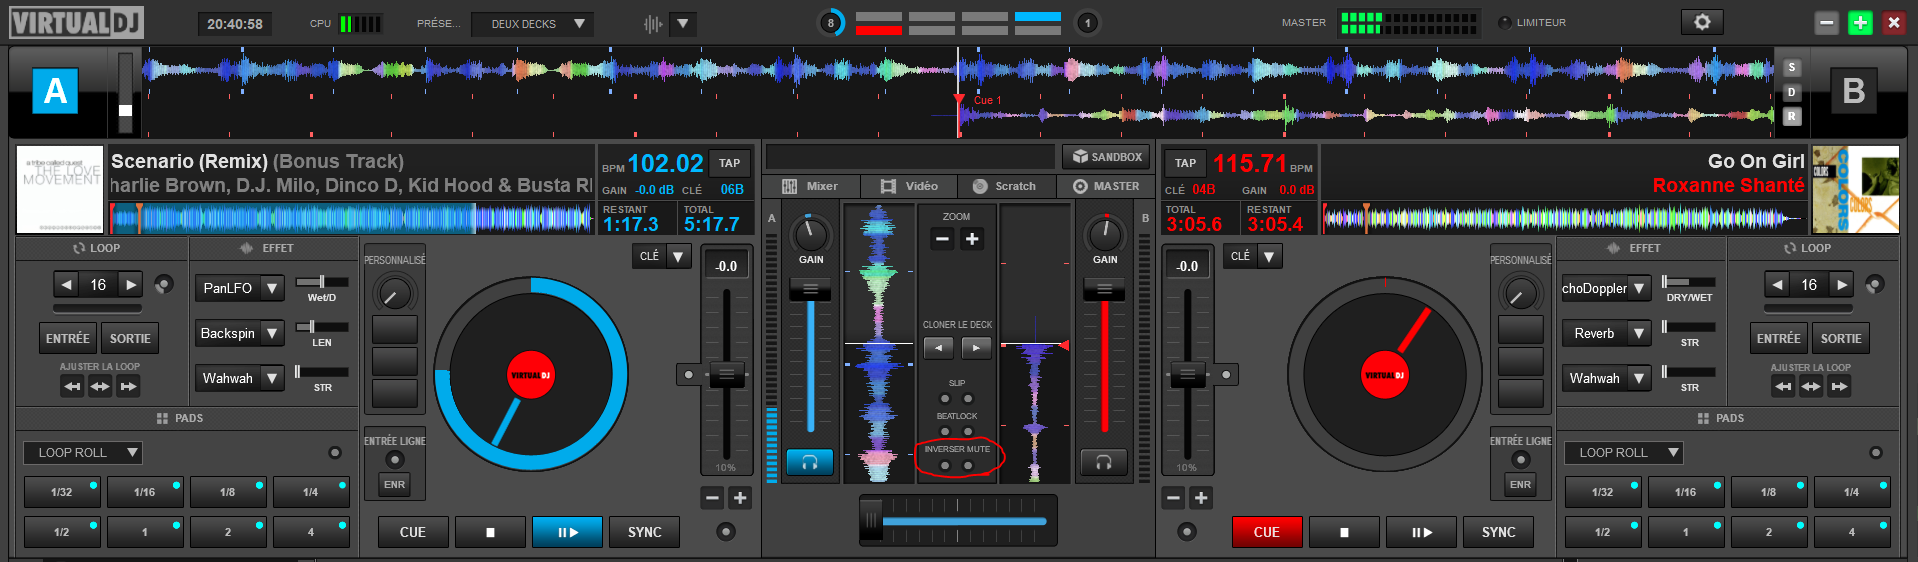Click the deck A headphone cue button
Screen dimensions: 1918x562
(x=810, y=462)
